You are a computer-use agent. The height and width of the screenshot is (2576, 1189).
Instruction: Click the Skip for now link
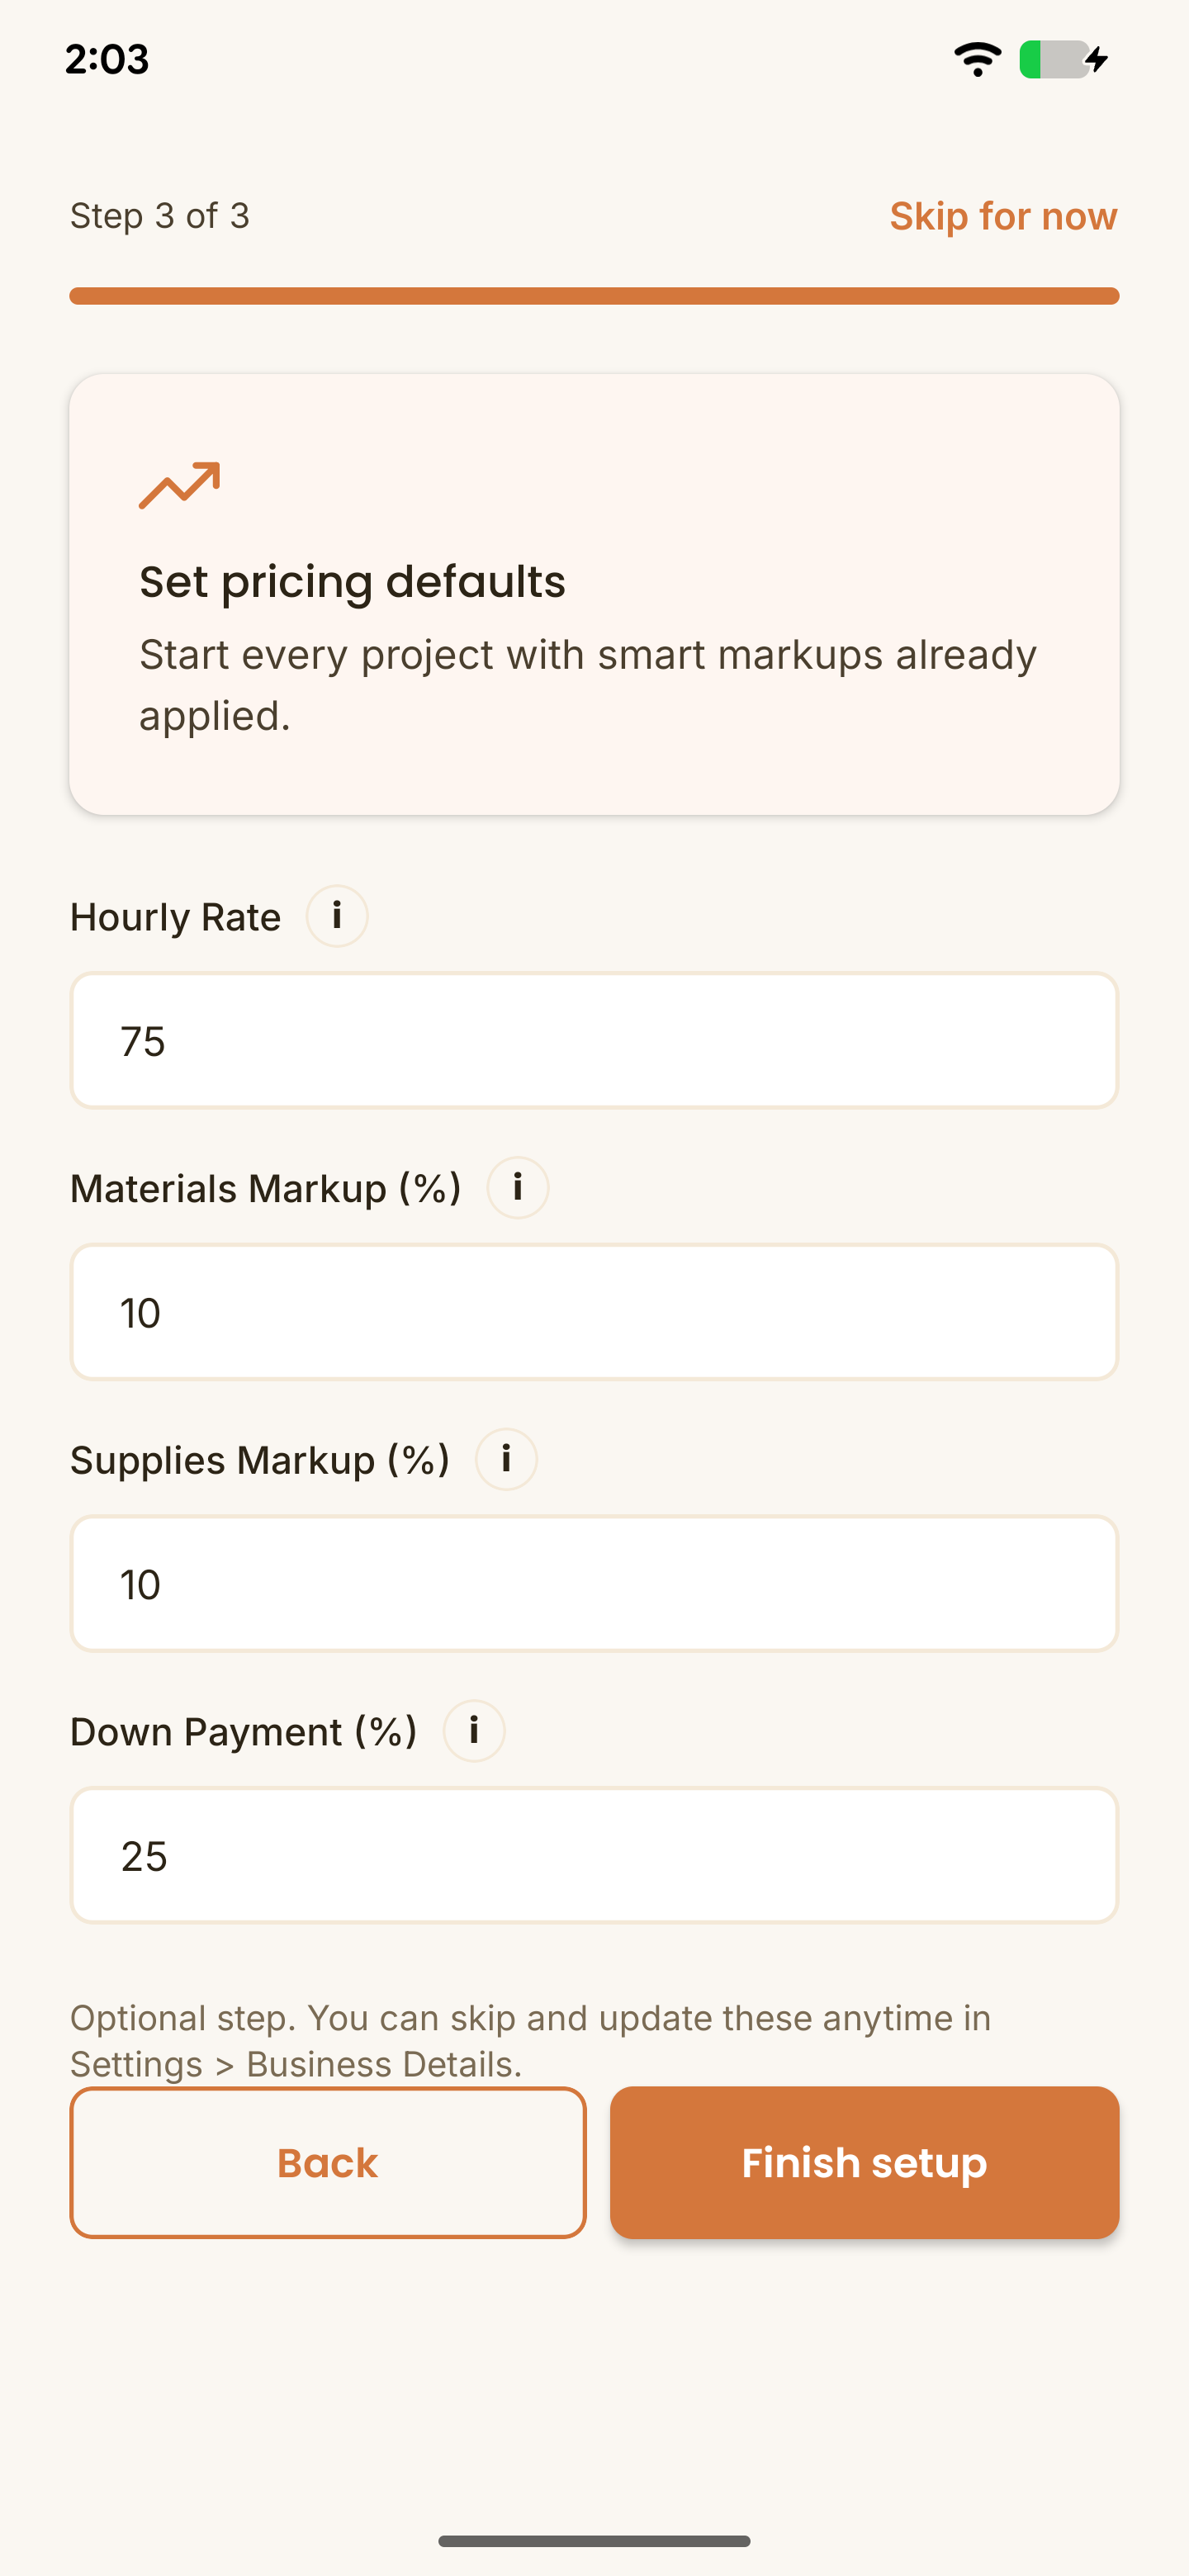point(1003,216)
